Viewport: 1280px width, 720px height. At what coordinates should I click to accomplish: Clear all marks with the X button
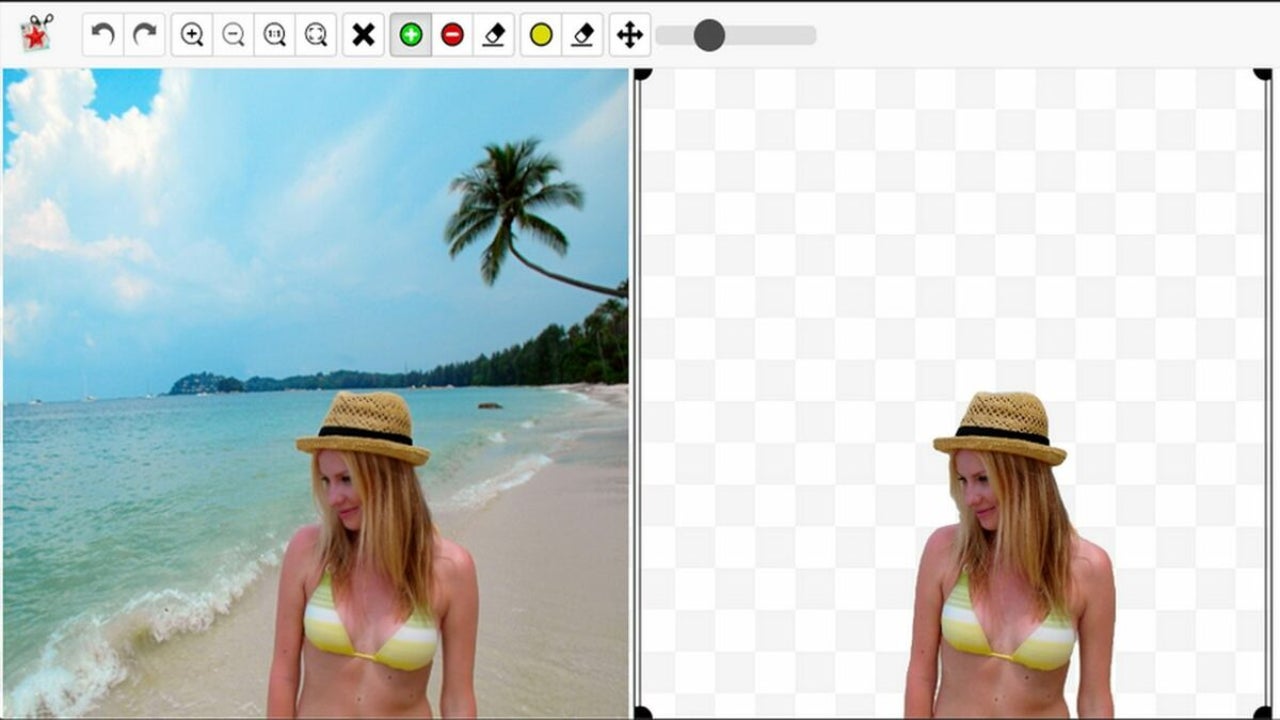pos(364,34)
